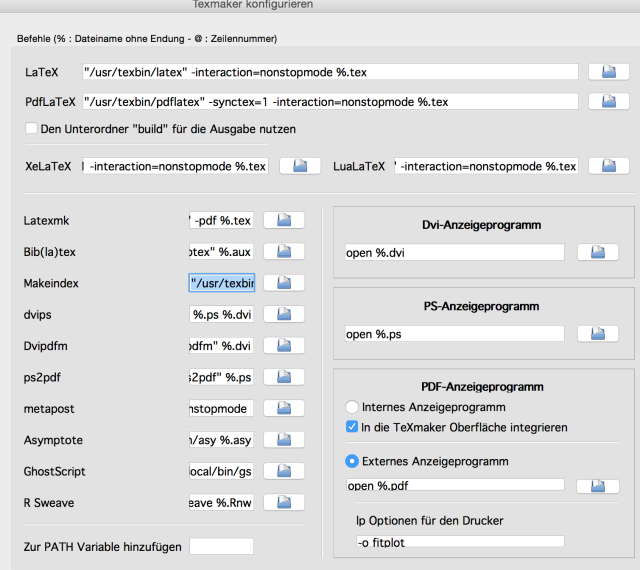Browse for the GhostScript binary
The image size is (640, 570).
pos(284,471)
